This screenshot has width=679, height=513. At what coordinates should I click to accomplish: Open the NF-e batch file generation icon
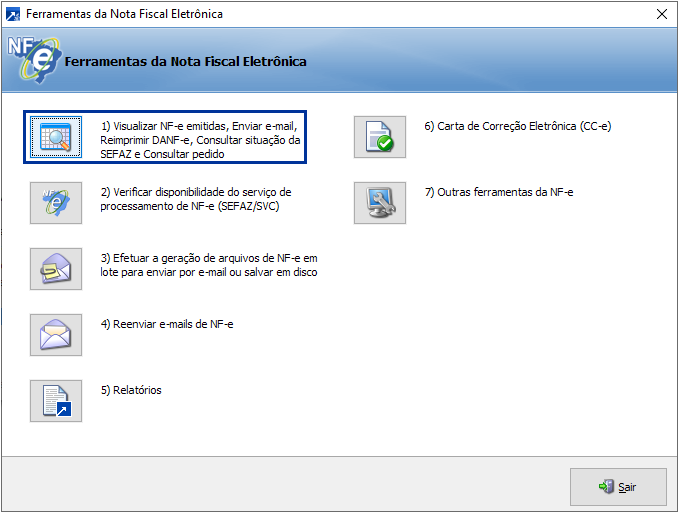(x=56, y=269)
